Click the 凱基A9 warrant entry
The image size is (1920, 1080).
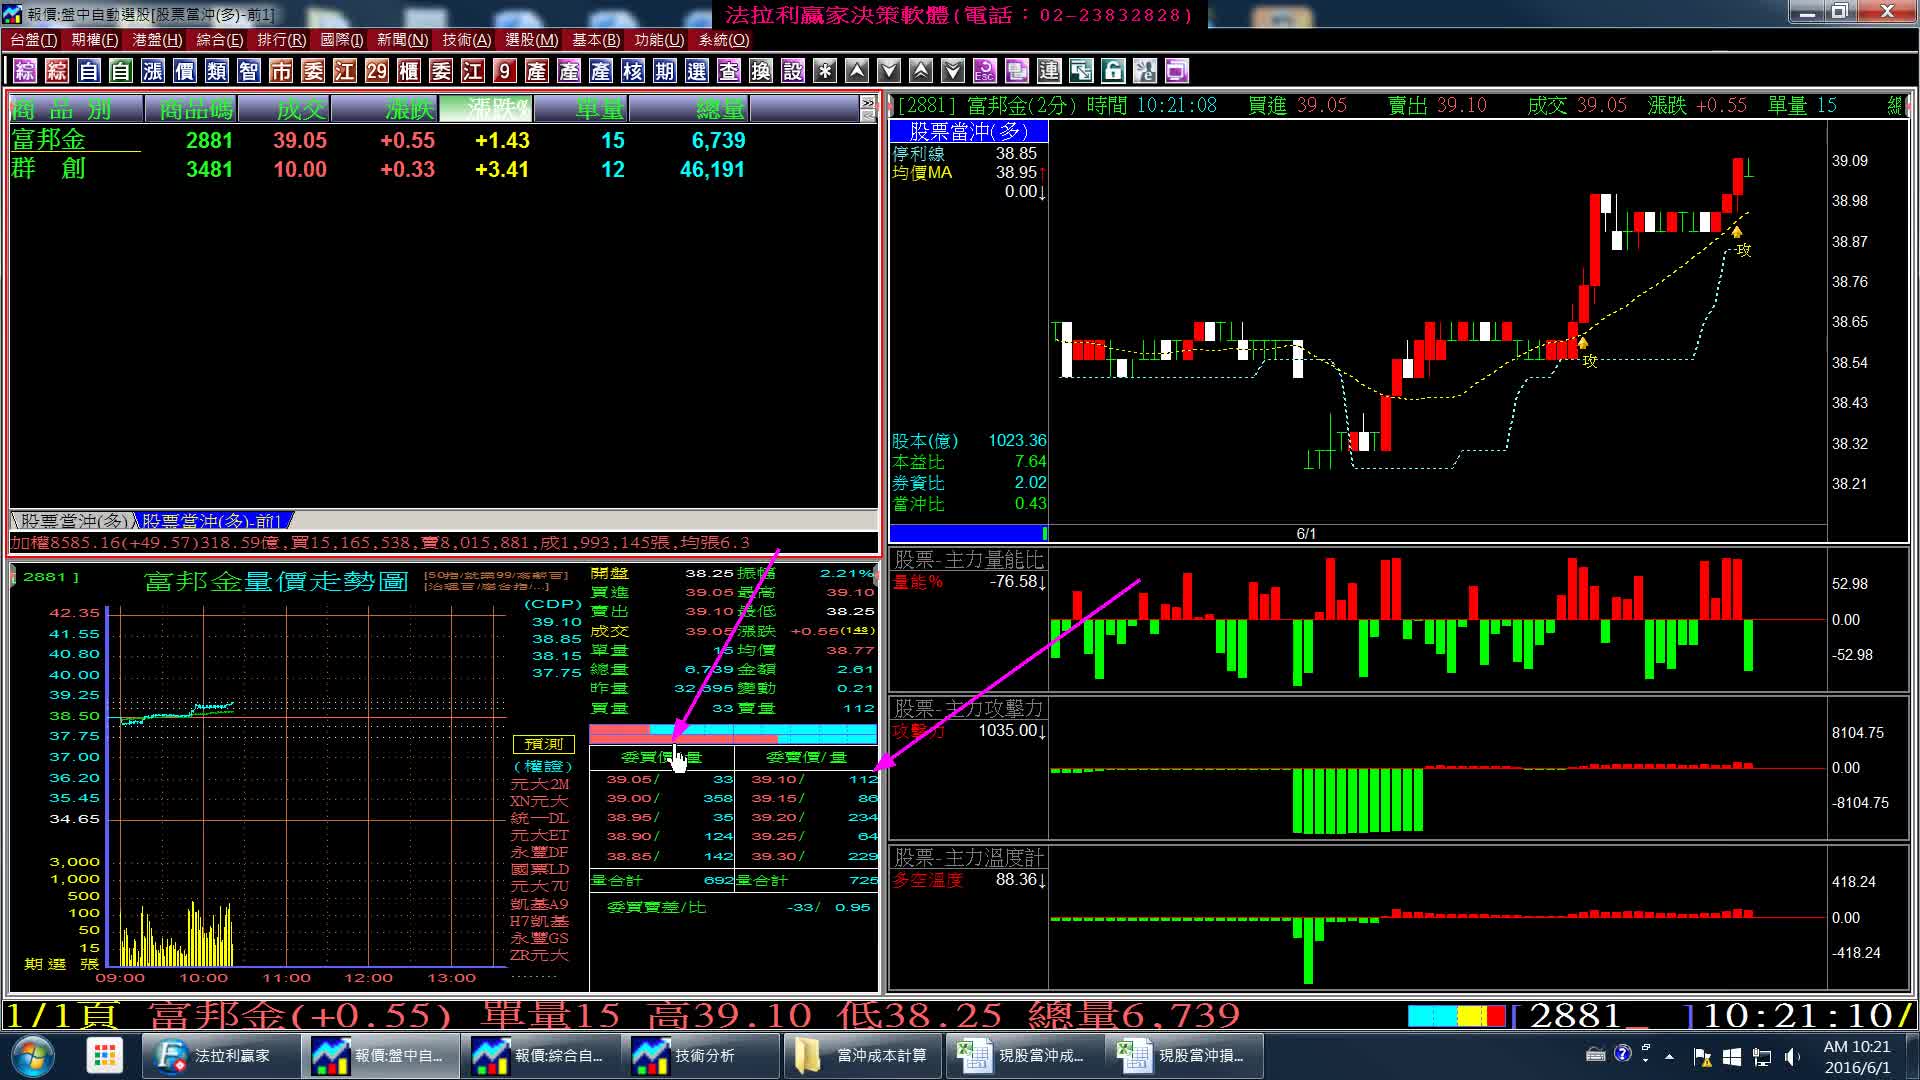[x=540, y=904]
